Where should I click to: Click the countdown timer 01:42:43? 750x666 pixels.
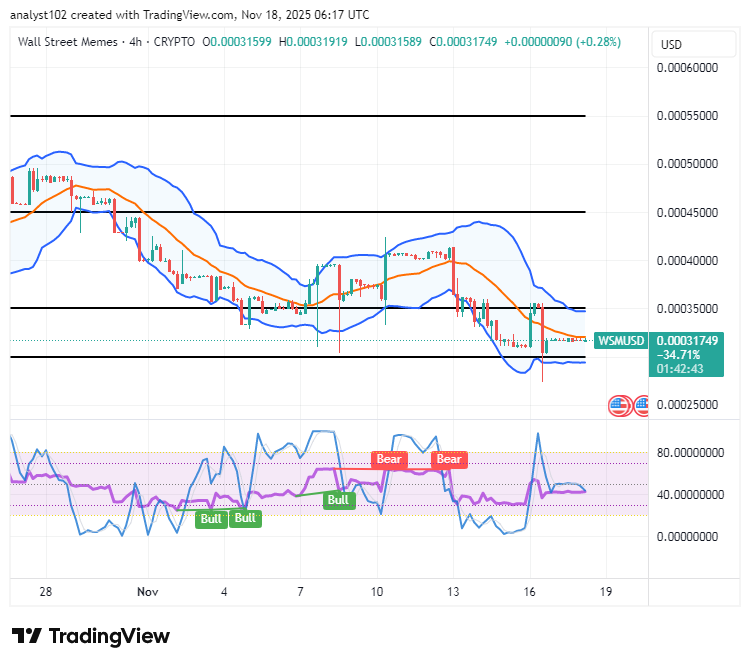(x=680, y=369)
